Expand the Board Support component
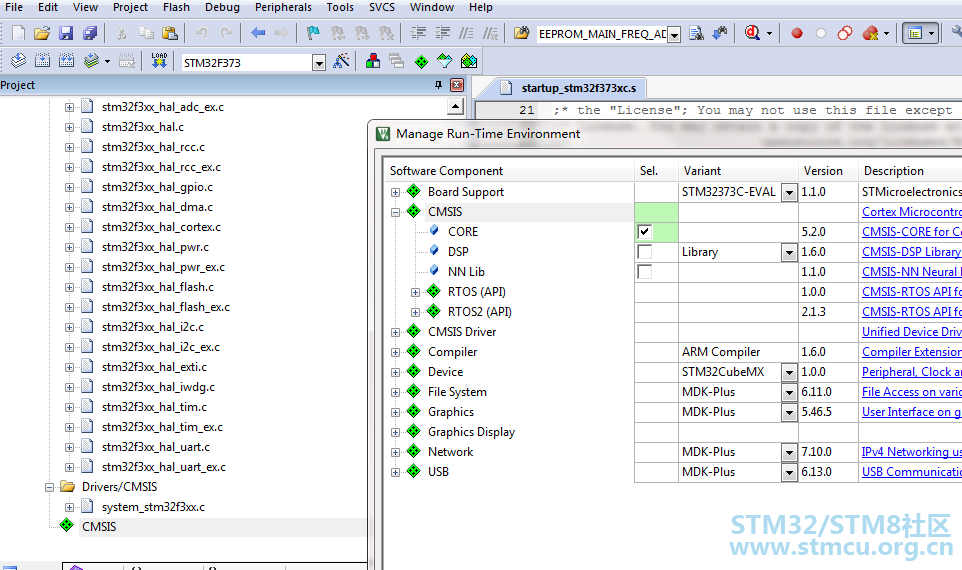Screen dimensions: 962x570 click(x=395, y=192)
